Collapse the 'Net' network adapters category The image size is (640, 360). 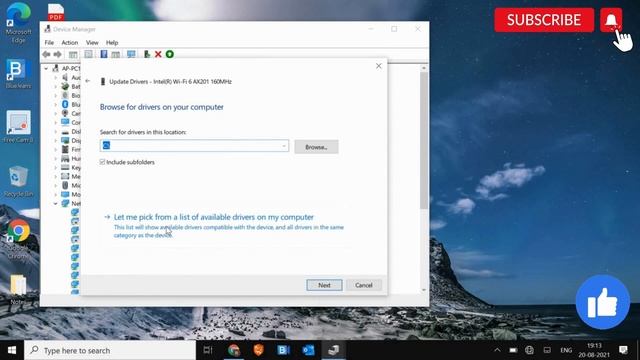pyautogui.click(x=56, y=203)
